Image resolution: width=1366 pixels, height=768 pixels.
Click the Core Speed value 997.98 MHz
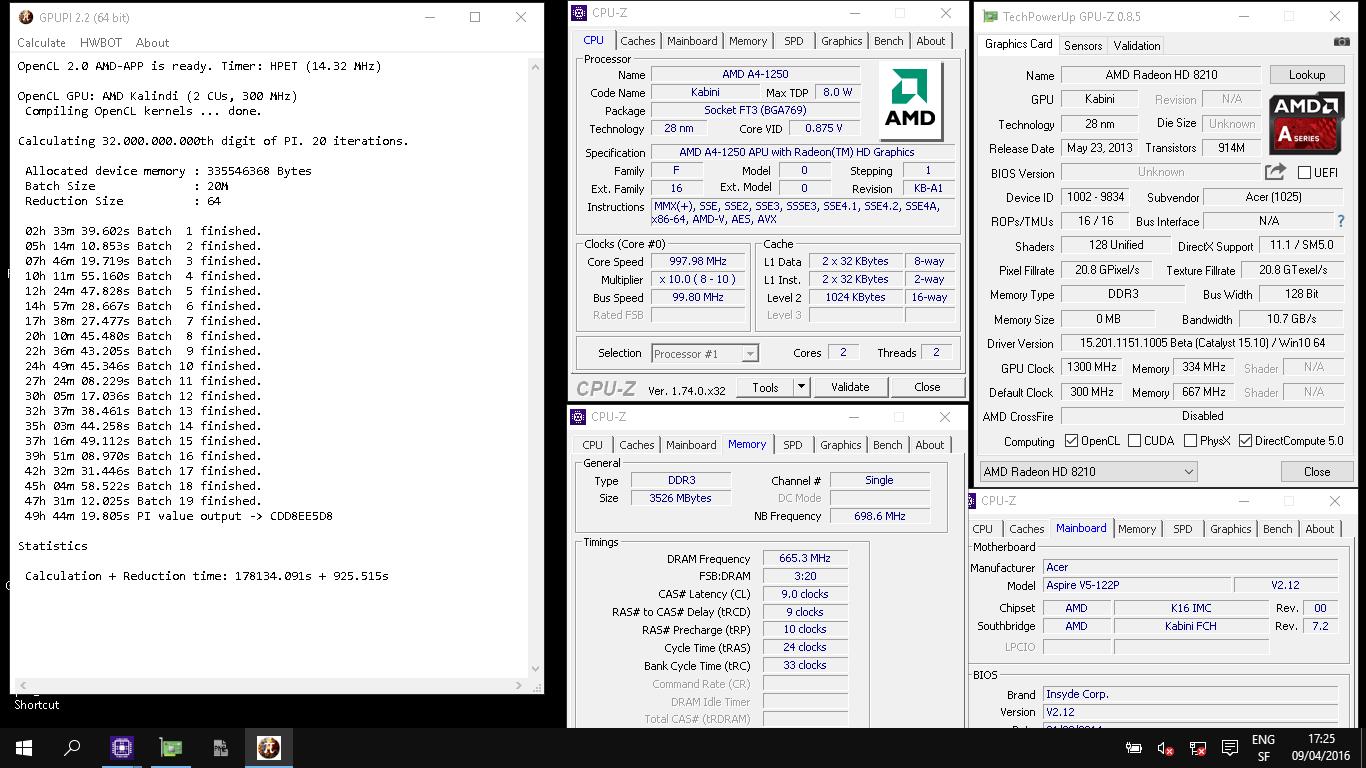tap(698, 261)
